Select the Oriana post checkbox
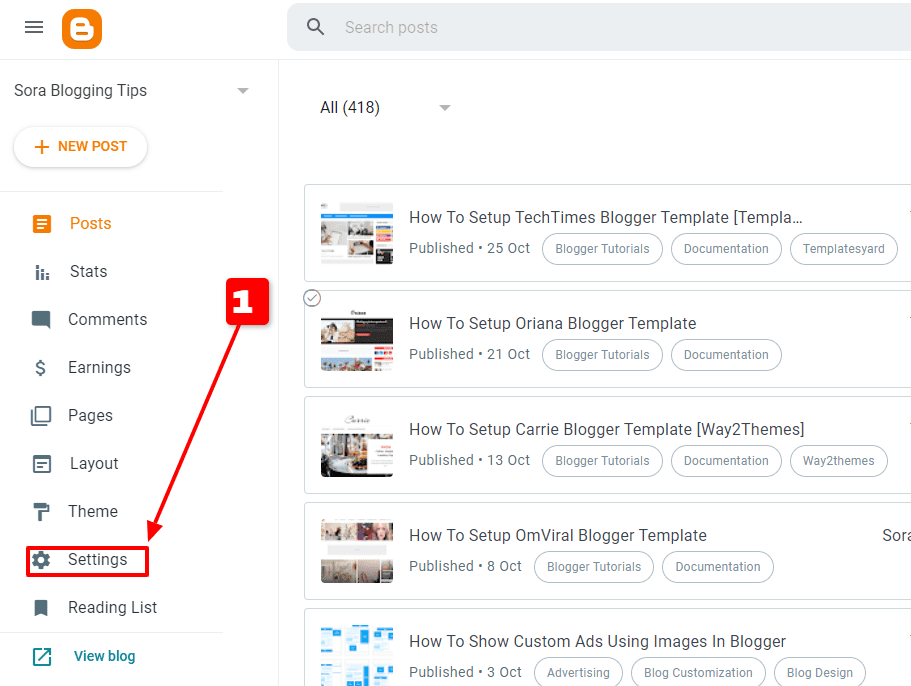The height and width of the screenshot is (686, 911). (x=312, y=298)
